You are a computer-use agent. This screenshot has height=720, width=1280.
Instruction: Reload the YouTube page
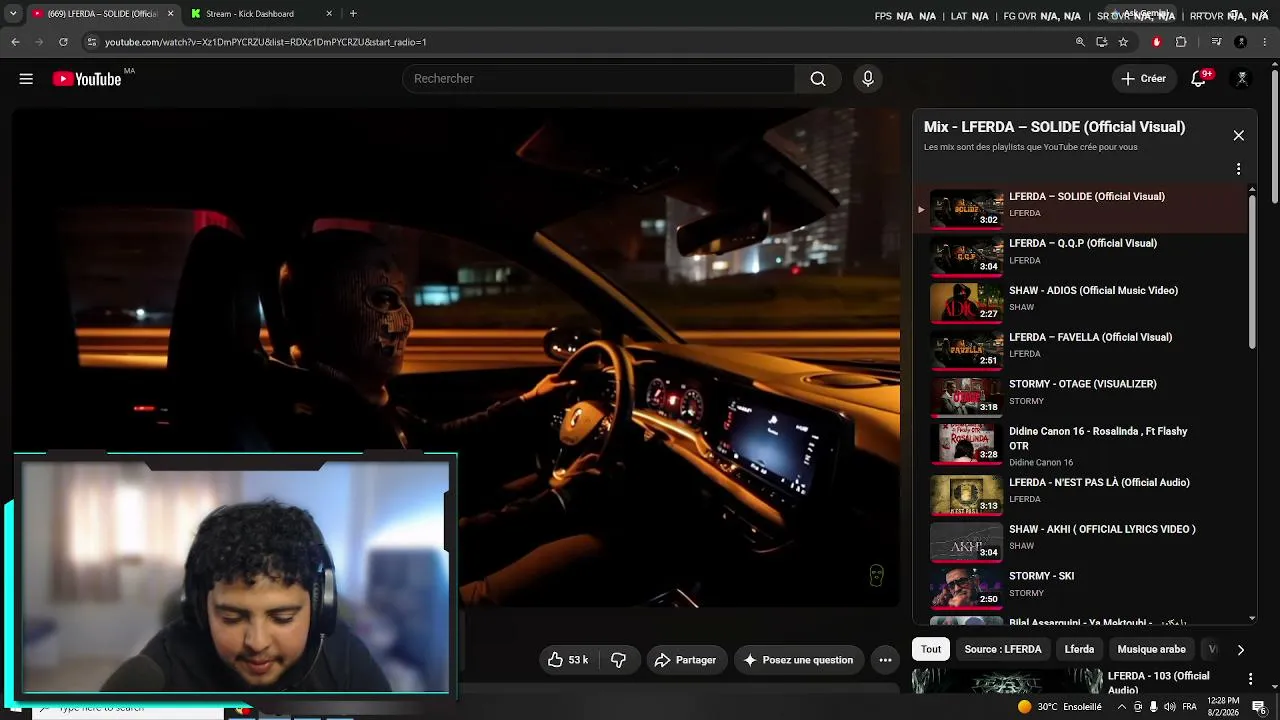63,42
